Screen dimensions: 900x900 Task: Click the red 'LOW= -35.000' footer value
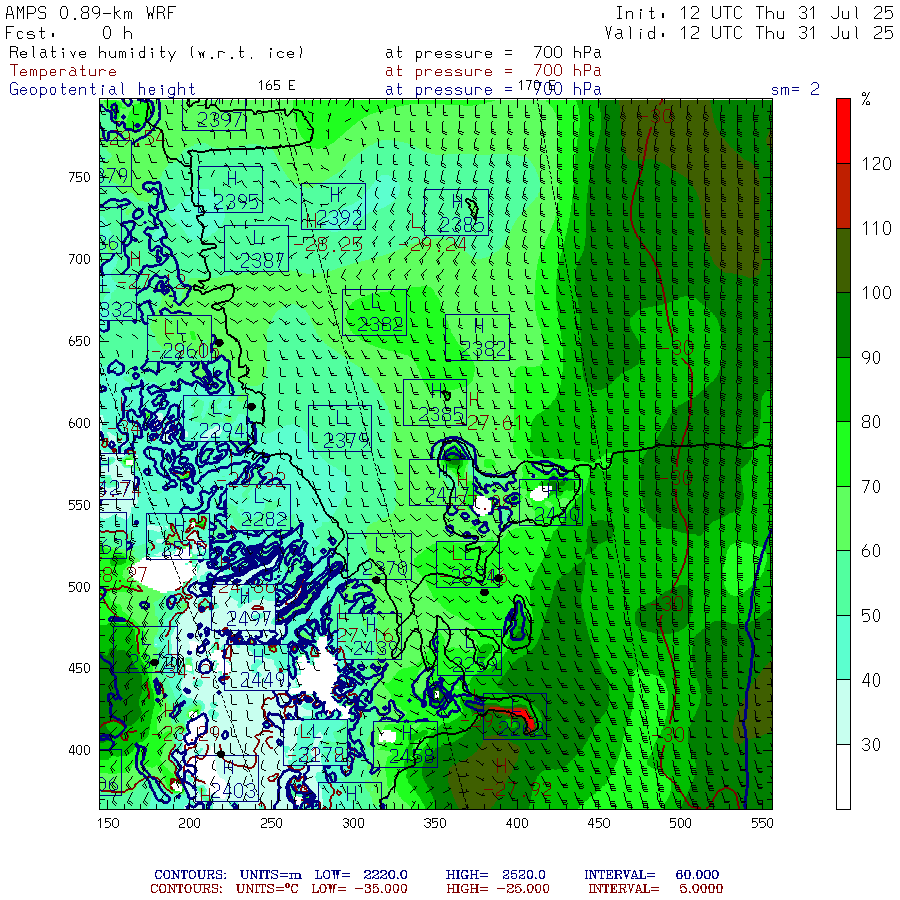coord(359,889)
